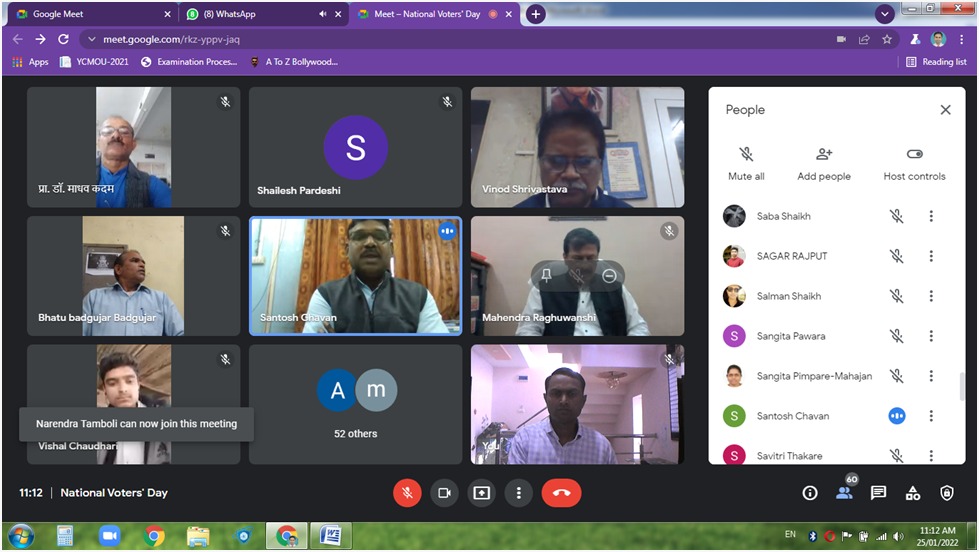Click Mute all in People panel
The image size is (979, 552).
click(746, 164)
